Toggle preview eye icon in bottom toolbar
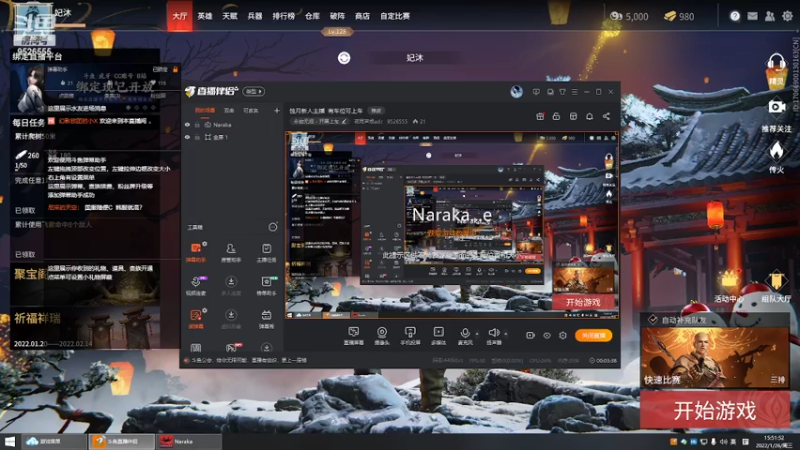This screenshot has width=800, height=450. point(546,335)
